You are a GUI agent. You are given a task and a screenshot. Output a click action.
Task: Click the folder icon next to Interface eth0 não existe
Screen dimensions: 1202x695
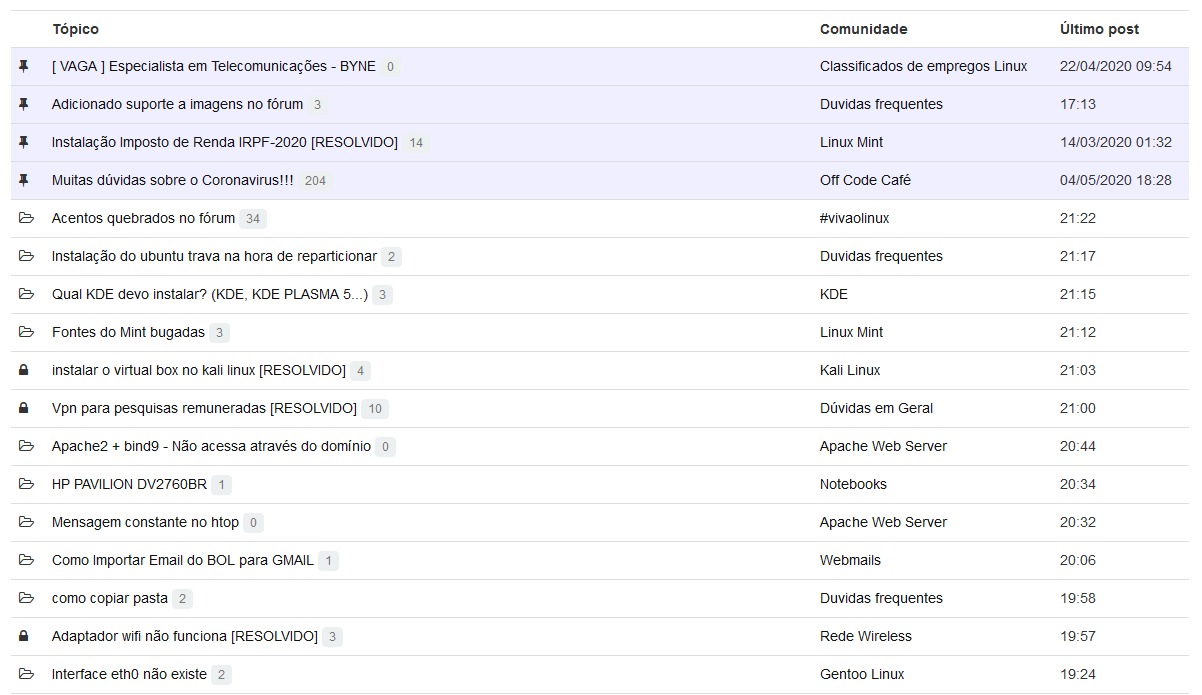click(x=25, y=675)
